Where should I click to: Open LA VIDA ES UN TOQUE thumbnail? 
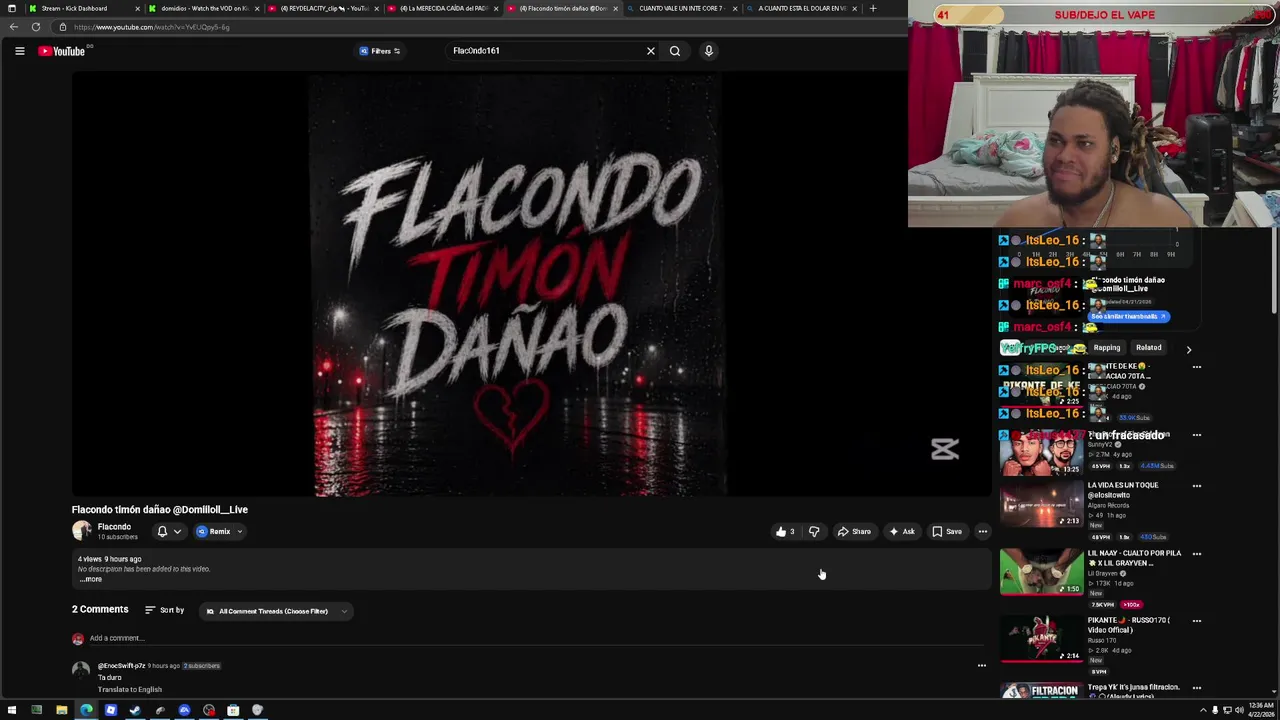1041,506
